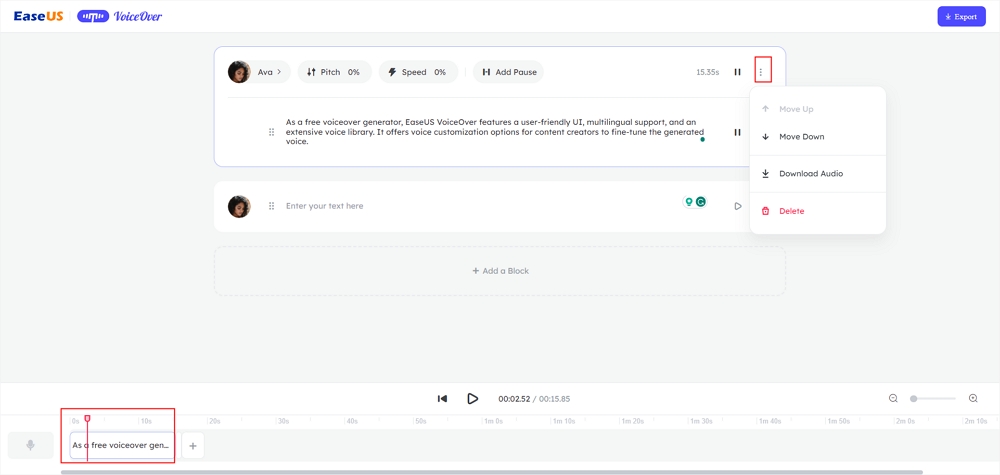Click the 15.35s duration label
This screenshot has width=1000, height=475.
(x=707, y=72)
